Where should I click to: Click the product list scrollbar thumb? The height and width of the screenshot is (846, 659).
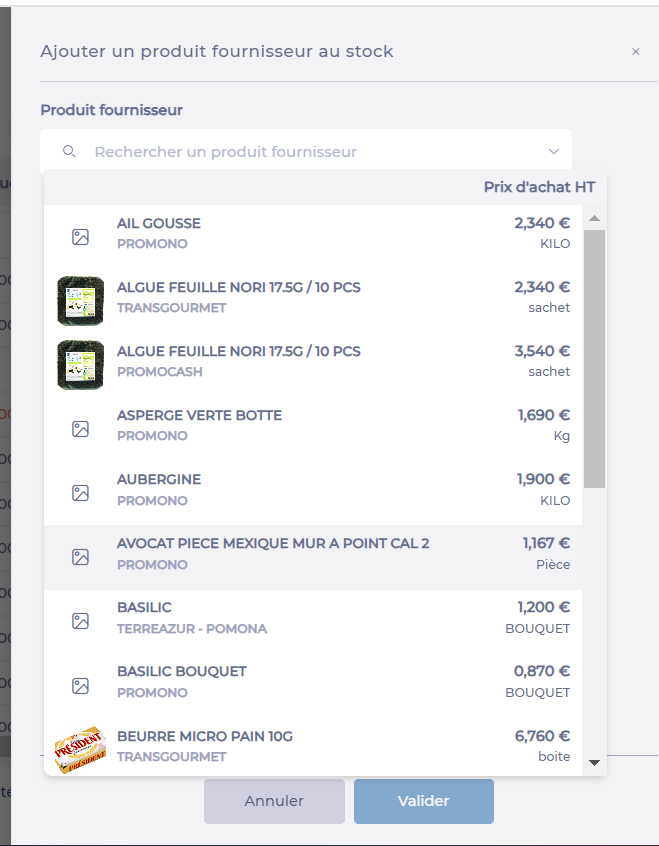594,359
